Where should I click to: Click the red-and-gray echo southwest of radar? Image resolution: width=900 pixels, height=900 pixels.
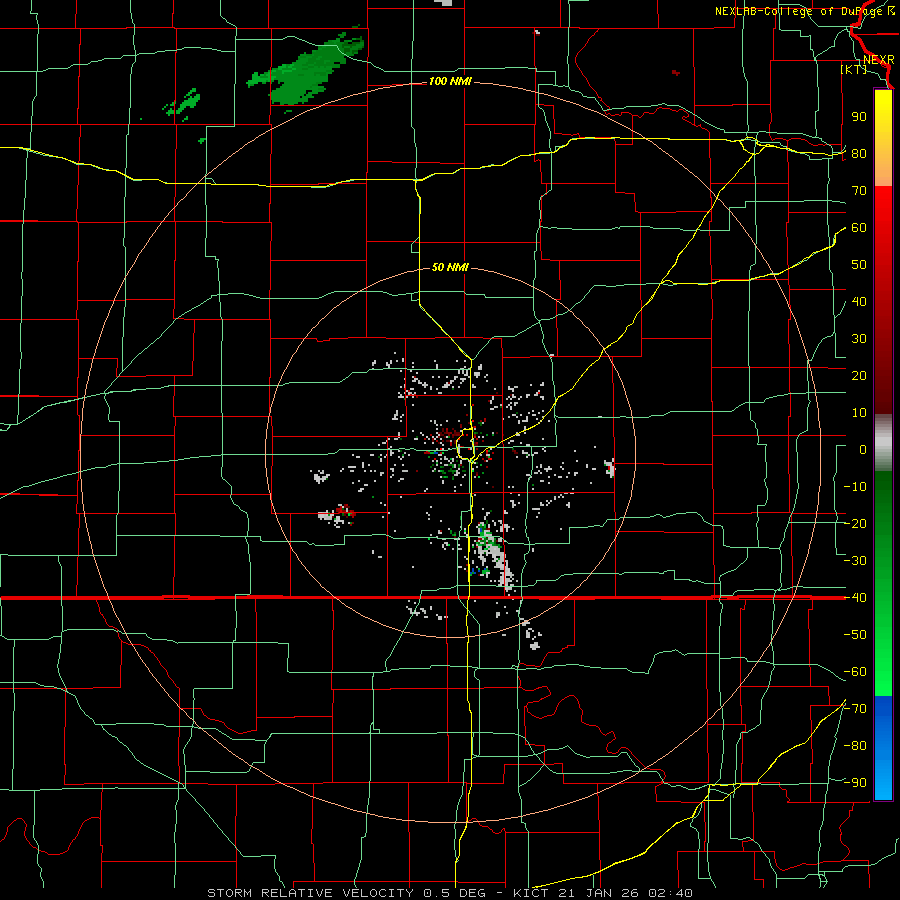[x=337, y=515]
